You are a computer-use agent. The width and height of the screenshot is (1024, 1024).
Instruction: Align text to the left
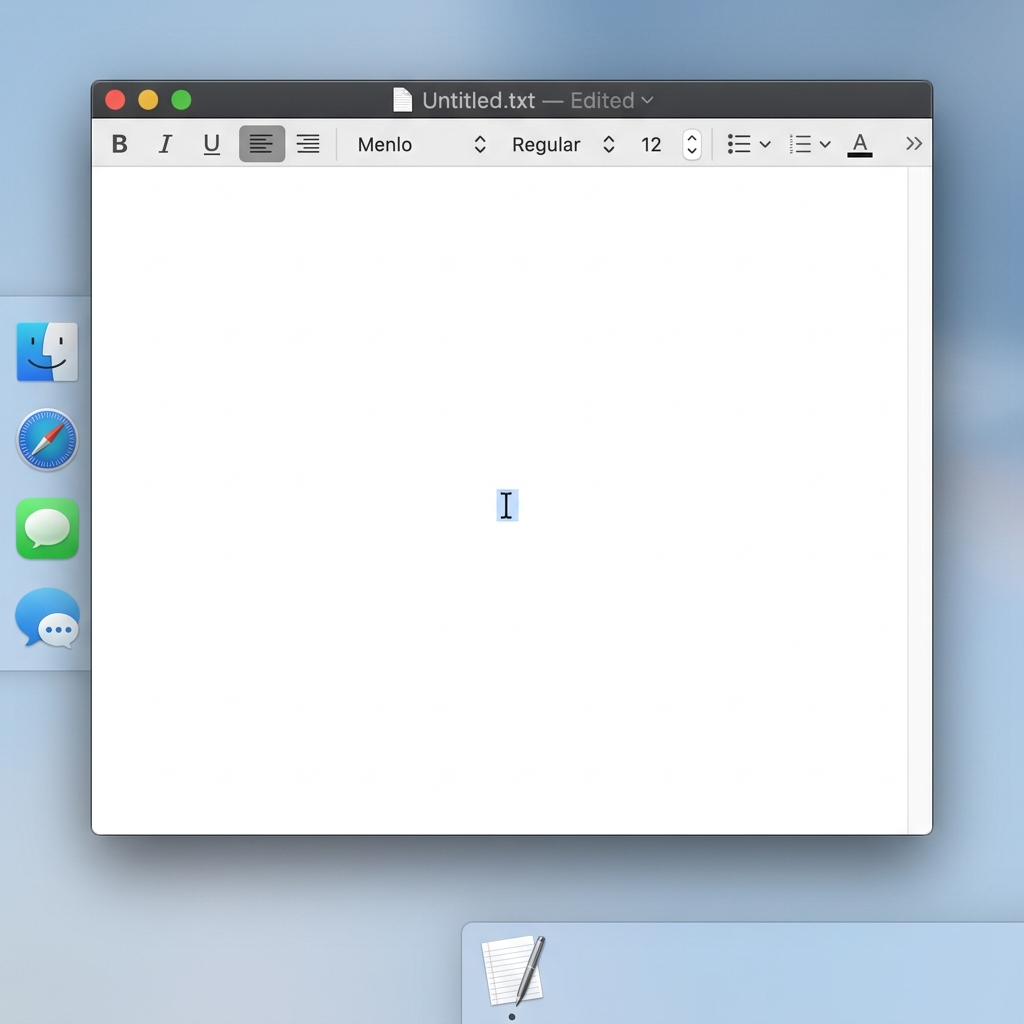262,144
